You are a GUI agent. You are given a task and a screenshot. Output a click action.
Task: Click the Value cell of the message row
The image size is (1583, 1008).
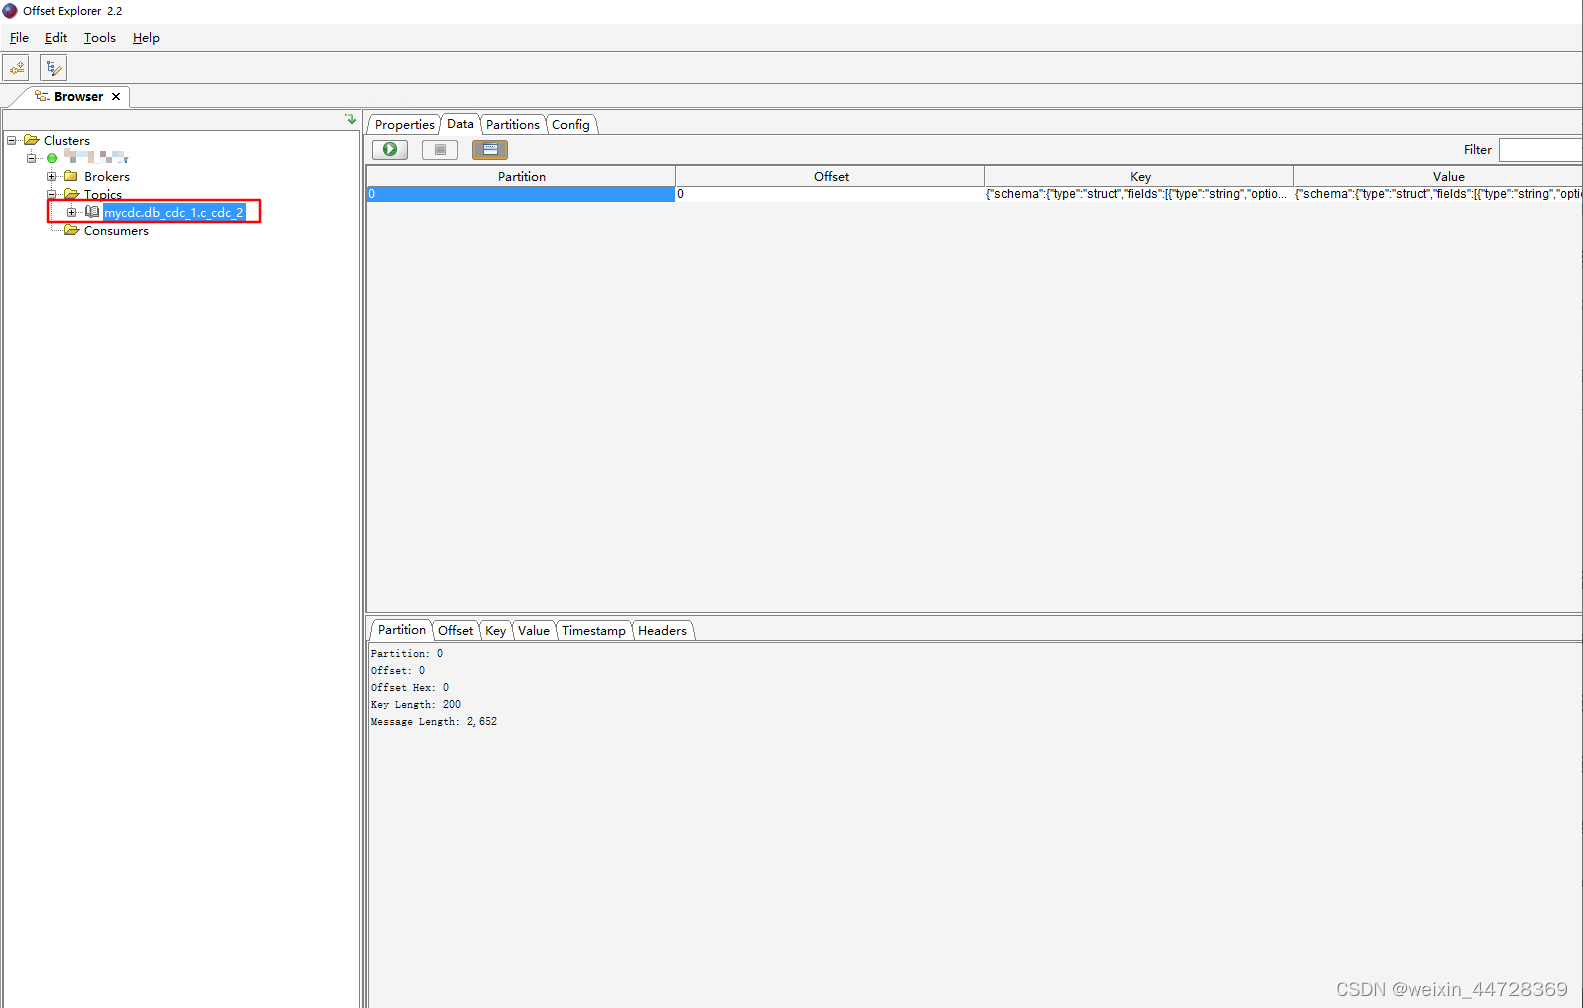click(1438, 194)
